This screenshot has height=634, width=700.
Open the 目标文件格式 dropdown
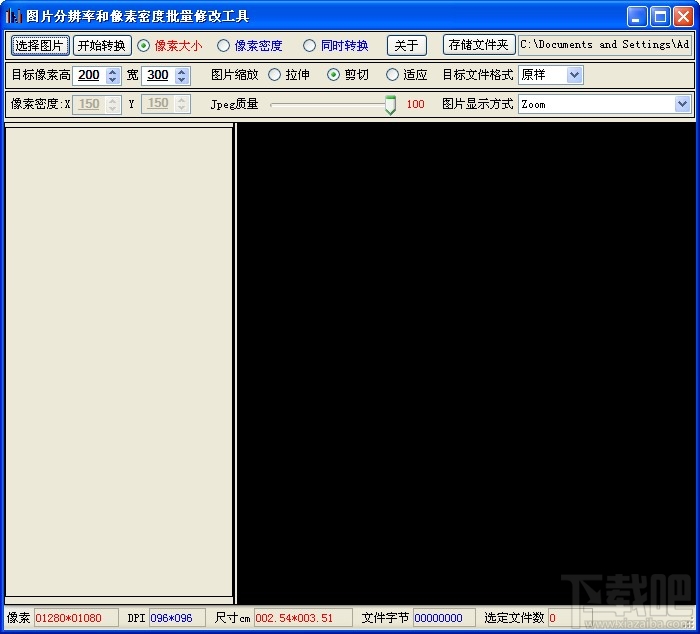(574, 75)
